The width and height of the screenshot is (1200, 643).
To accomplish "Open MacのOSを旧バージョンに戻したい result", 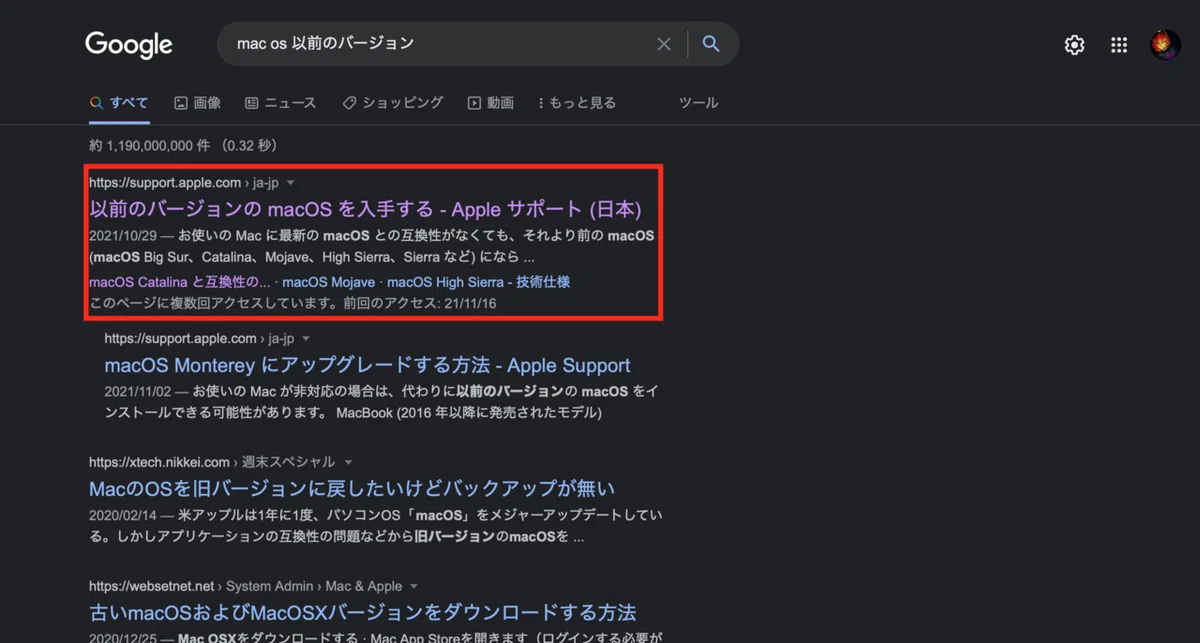I will coord(352,489).
